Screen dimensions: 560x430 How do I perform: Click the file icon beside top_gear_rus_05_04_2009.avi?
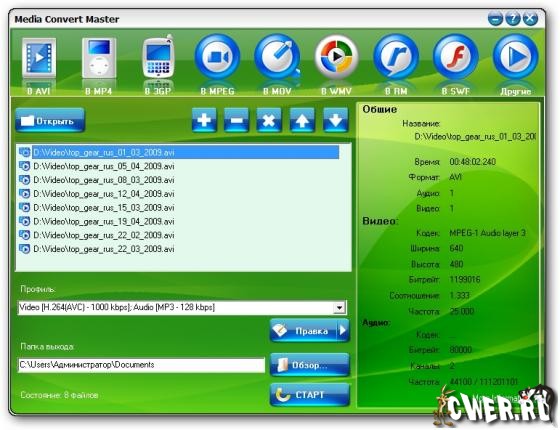pyautogui.click(x=24, y=166)
